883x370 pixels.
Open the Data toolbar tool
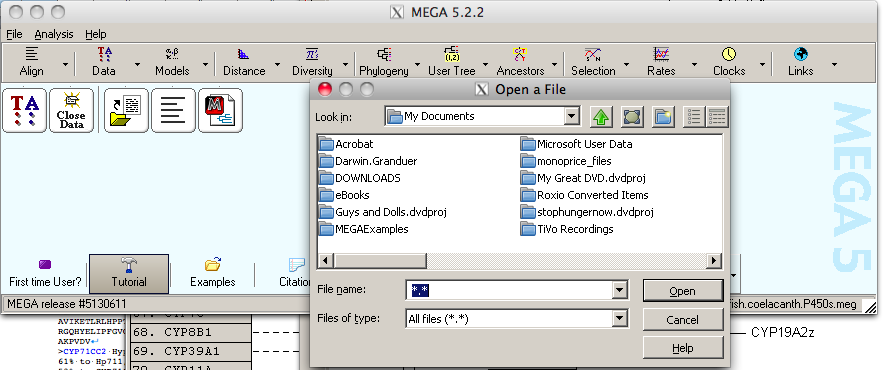click(x=104, y=62)
